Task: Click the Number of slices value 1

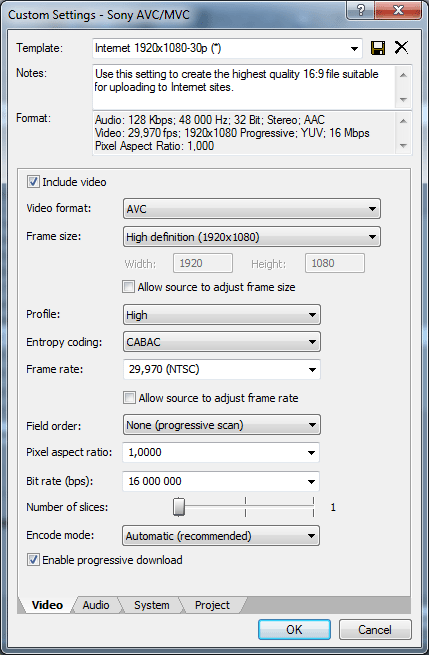Action: 333,508
